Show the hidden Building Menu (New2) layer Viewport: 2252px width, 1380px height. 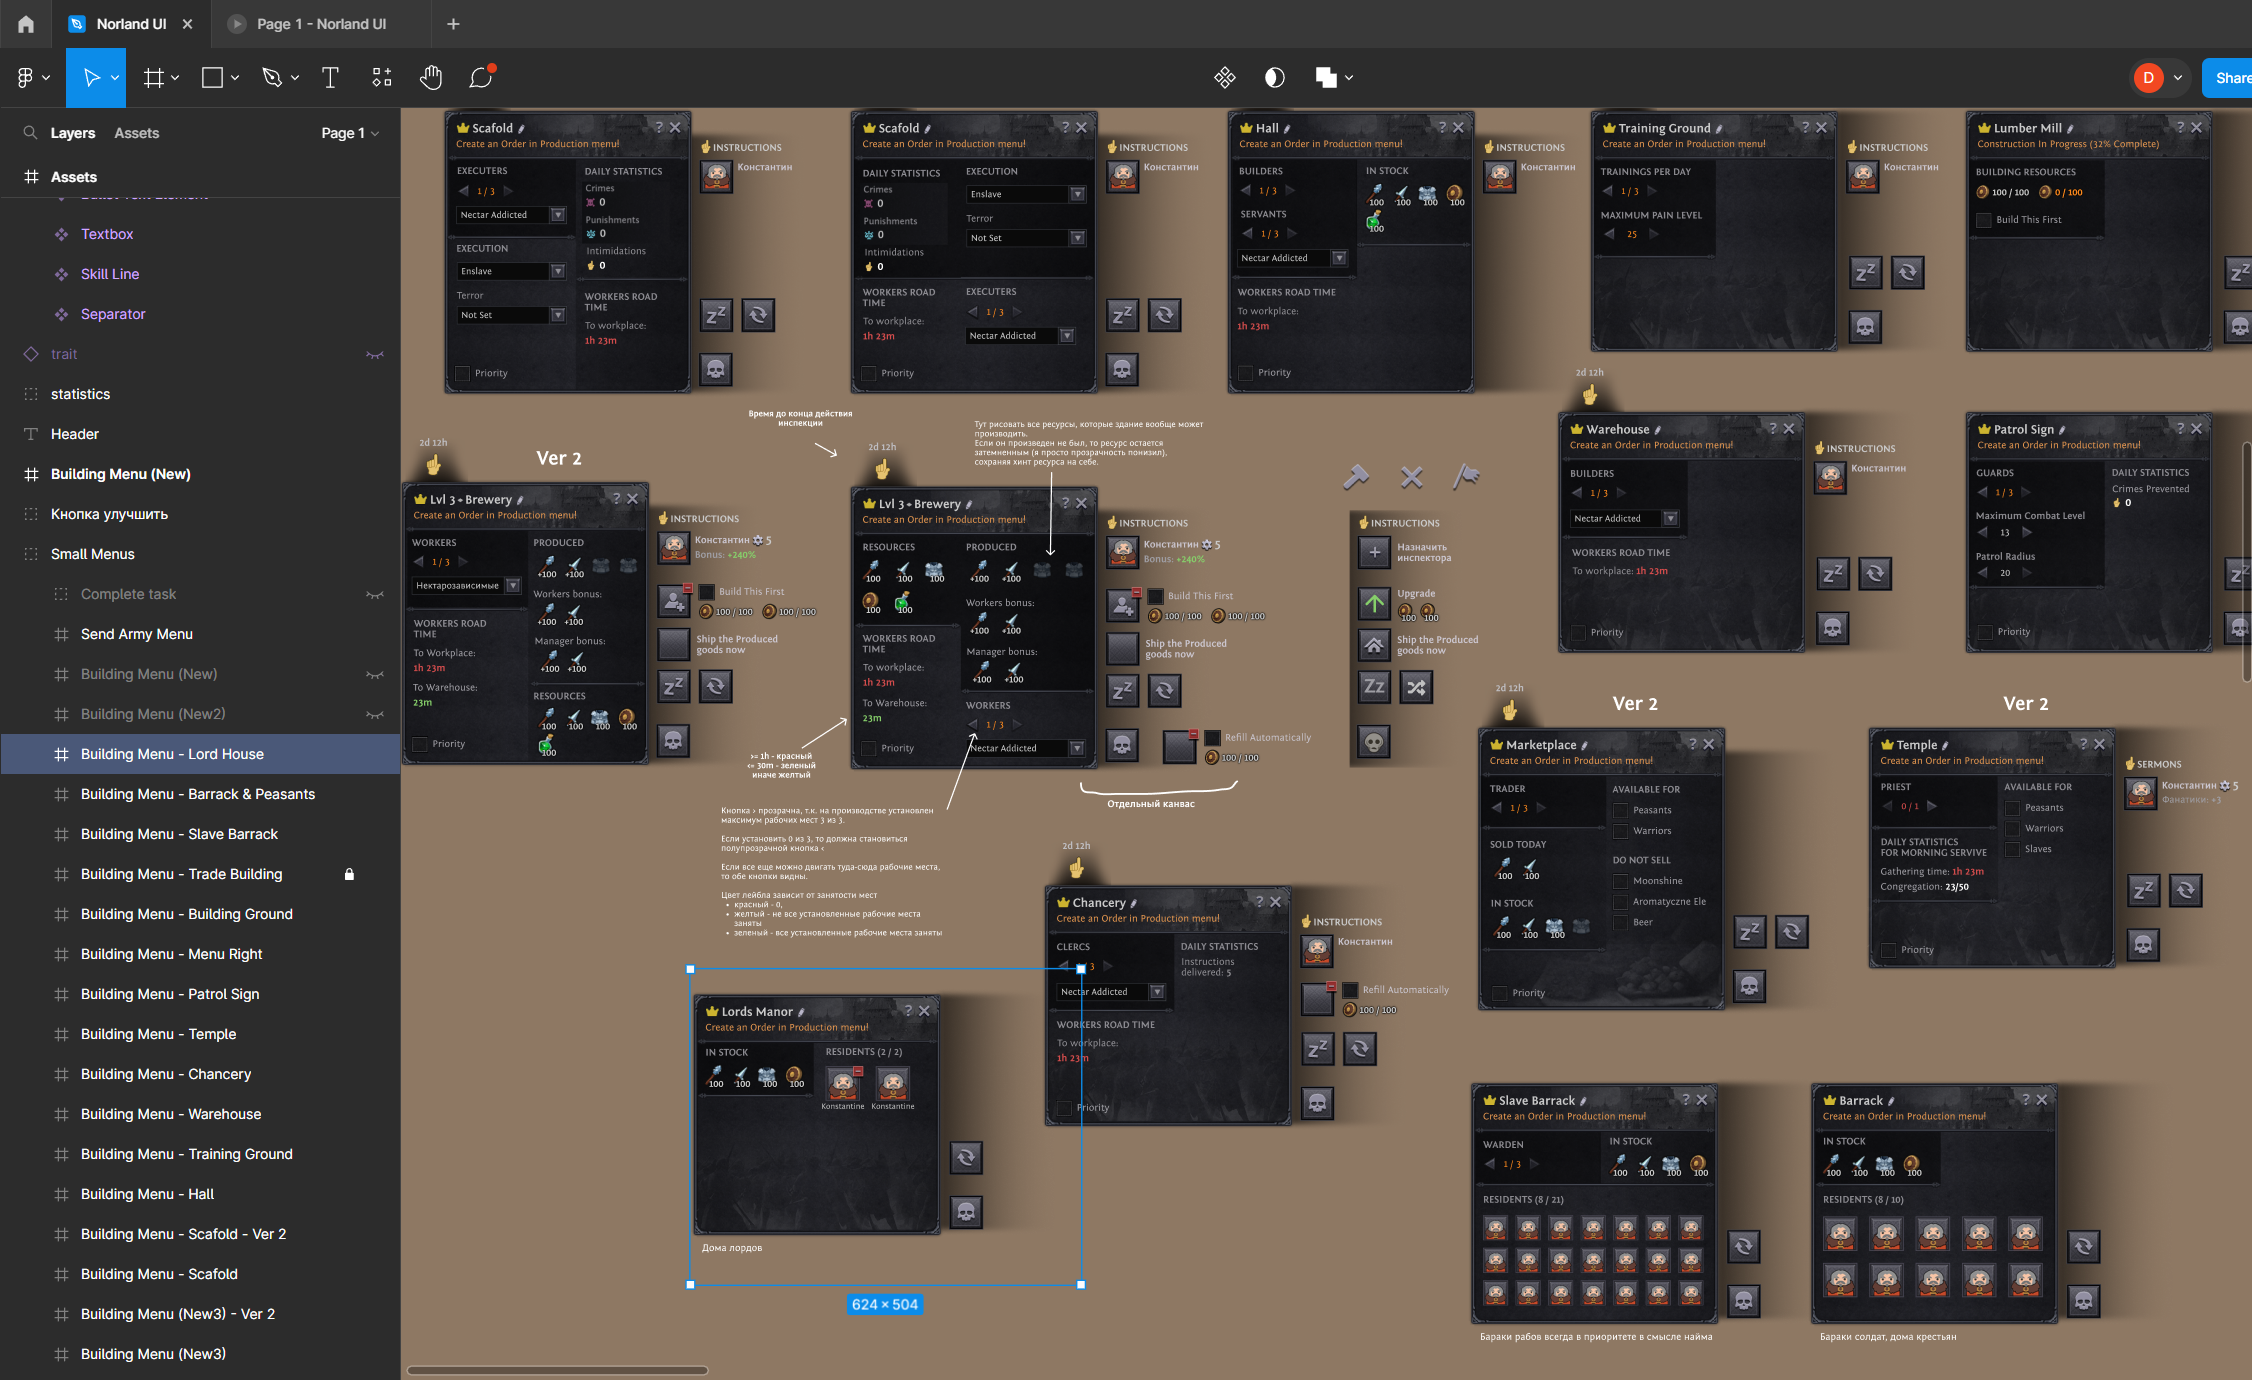click(375, 714)
